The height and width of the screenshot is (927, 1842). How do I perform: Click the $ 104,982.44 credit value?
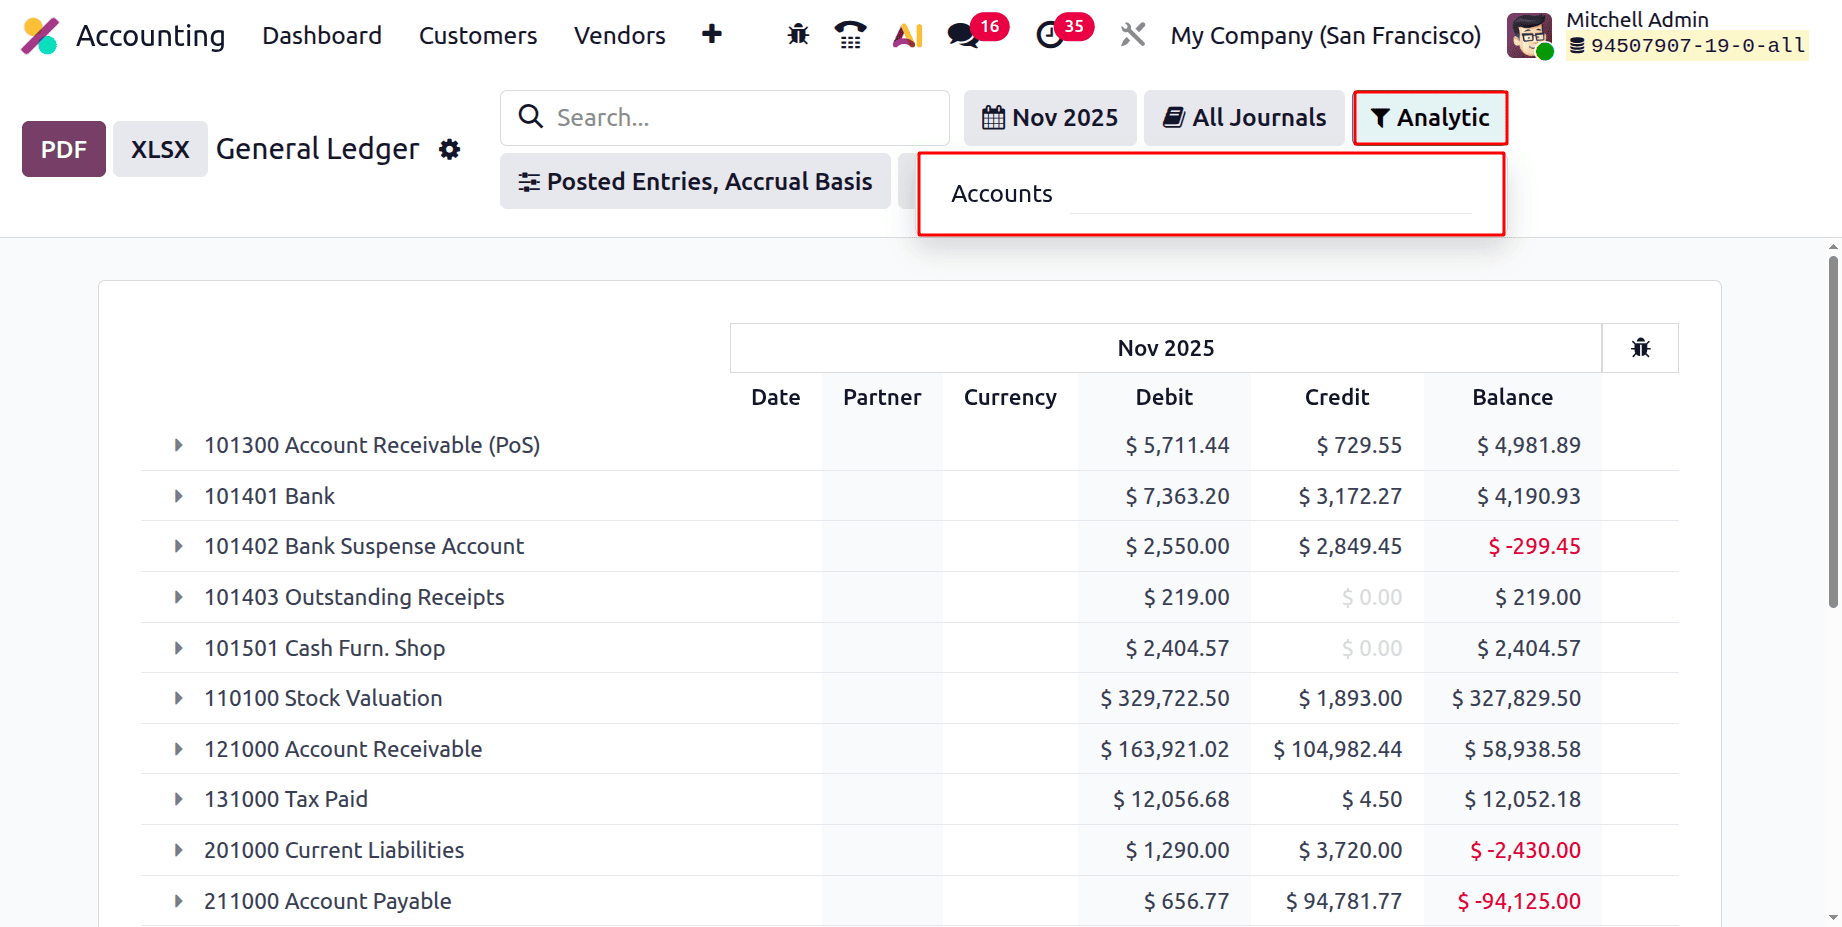coord(1338,749)
